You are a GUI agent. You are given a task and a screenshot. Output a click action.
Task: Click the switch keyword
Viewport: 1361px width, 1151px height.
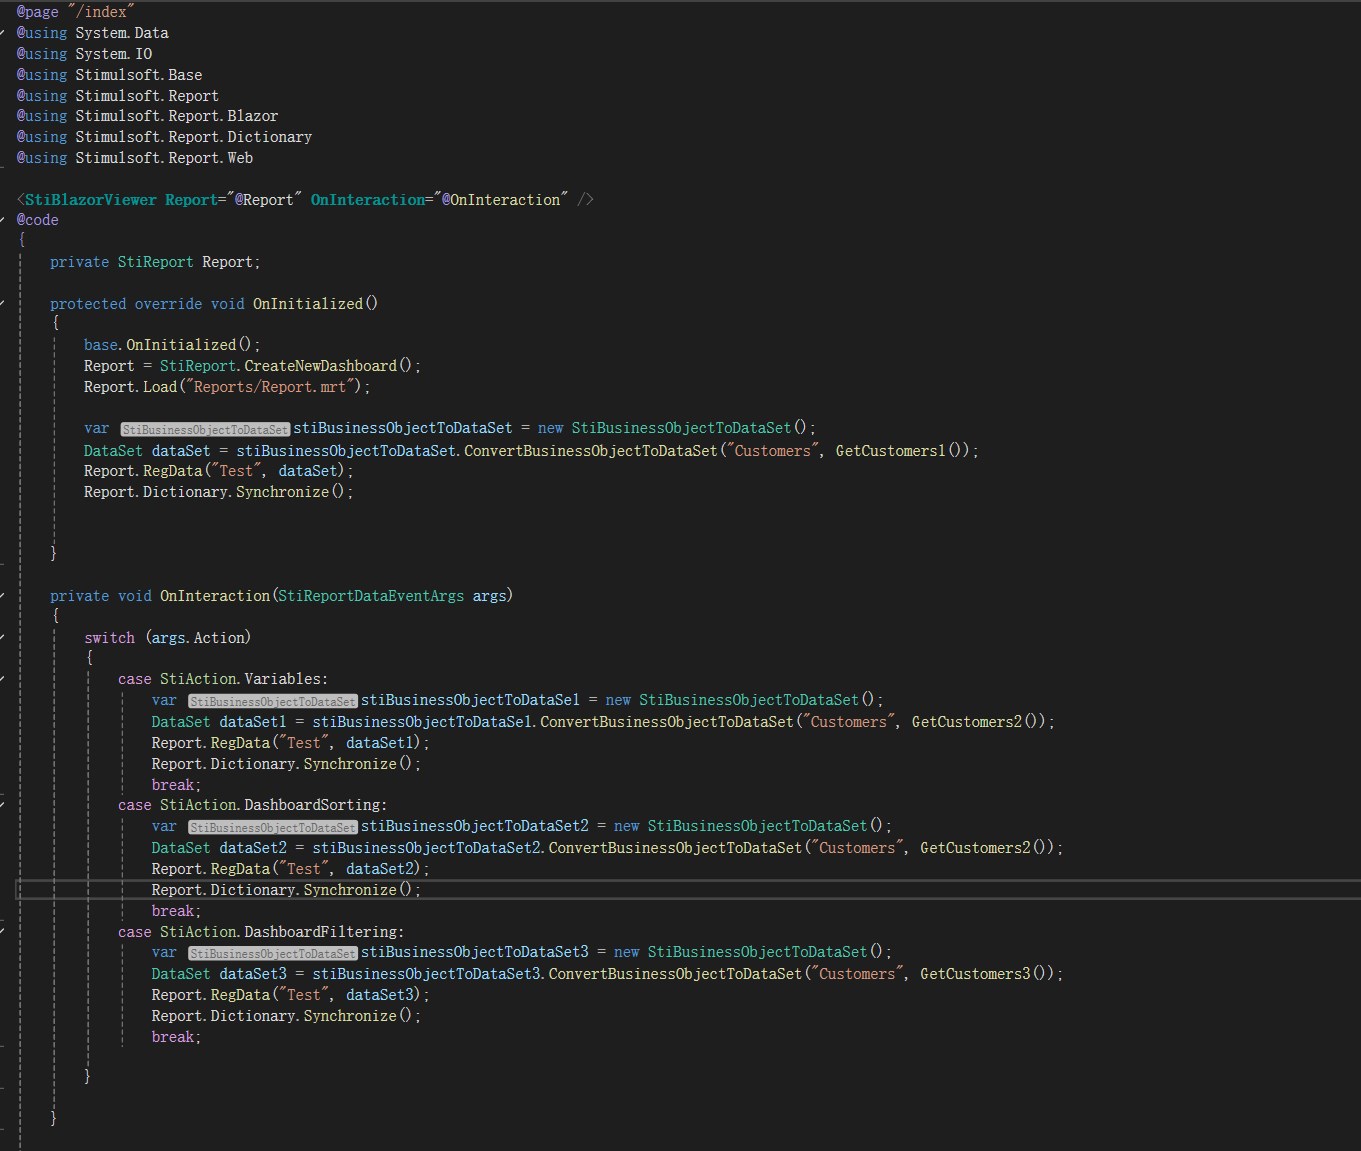(109, 638)
